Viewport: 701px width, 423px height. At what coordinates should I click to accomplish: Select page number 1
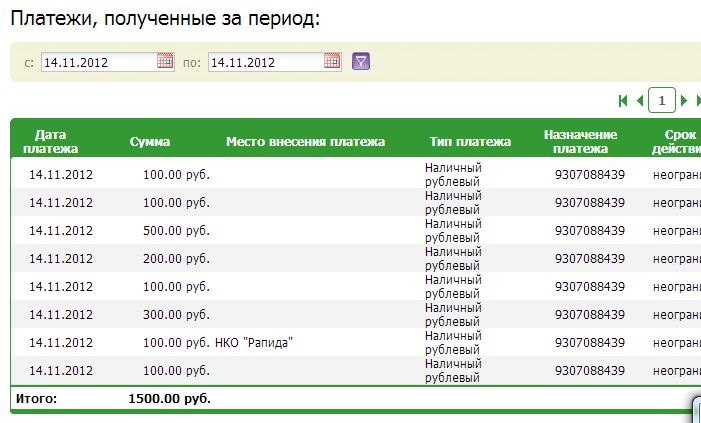[x=662, y=101]
